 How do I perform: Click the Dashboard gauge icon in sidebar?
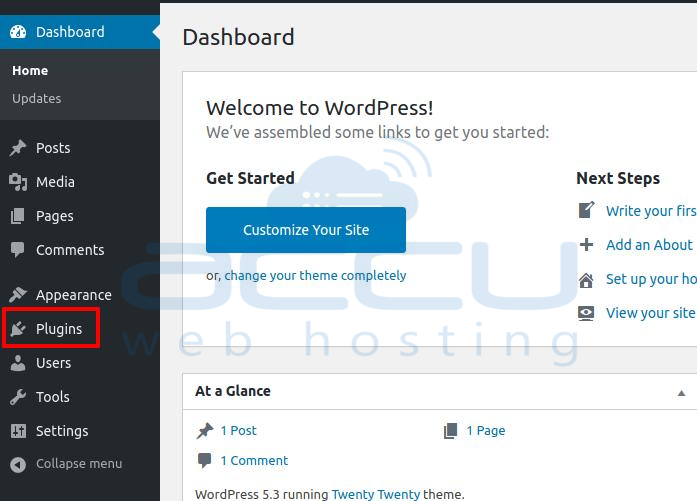(18, 32)
